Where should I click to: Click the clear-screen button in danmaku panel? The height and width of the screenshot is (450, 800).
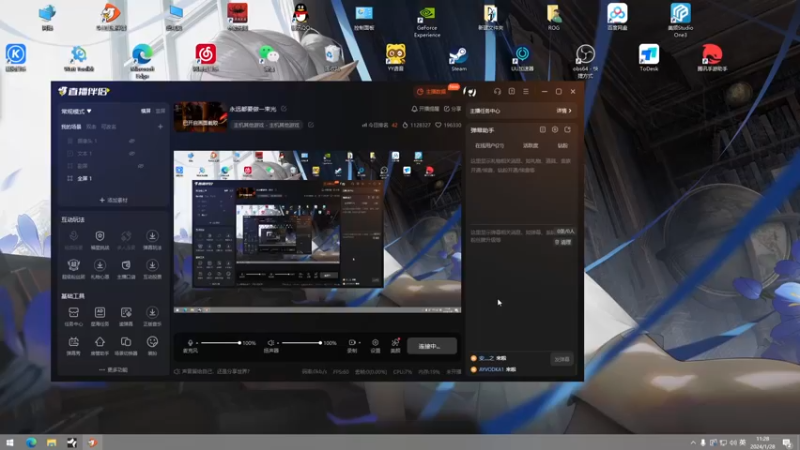point(563,242)
